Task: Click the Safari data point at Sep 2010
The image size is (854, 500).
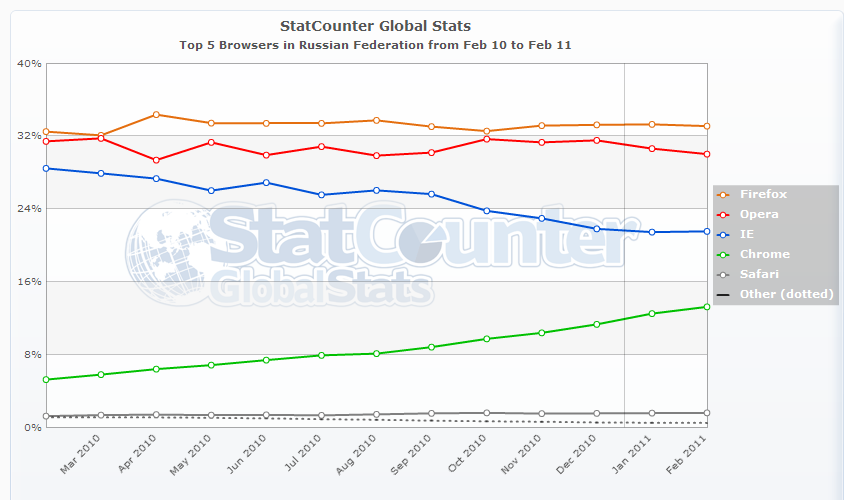Action: 431,413
